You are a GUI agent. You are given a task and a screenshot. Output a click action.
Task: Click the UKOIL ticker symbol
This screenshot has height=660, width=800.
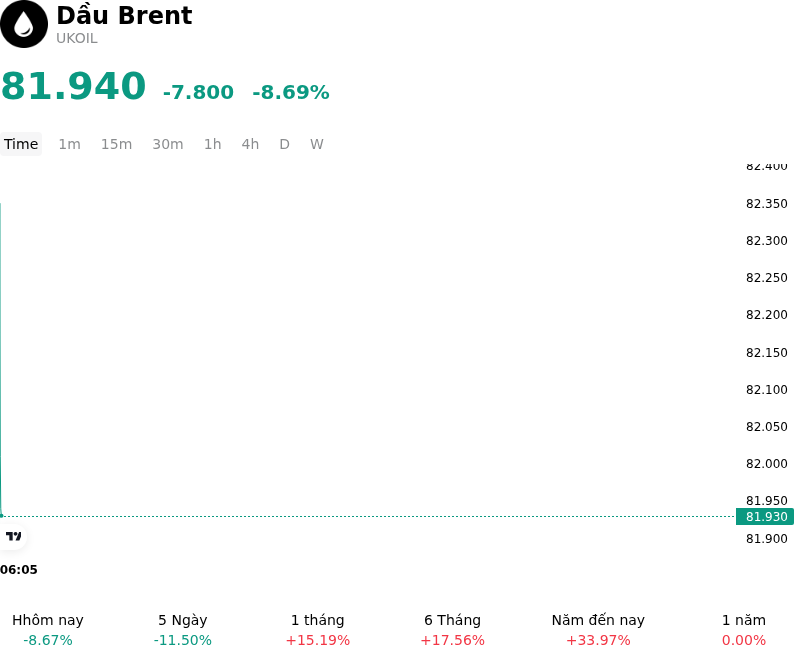(x=77, y=39)
